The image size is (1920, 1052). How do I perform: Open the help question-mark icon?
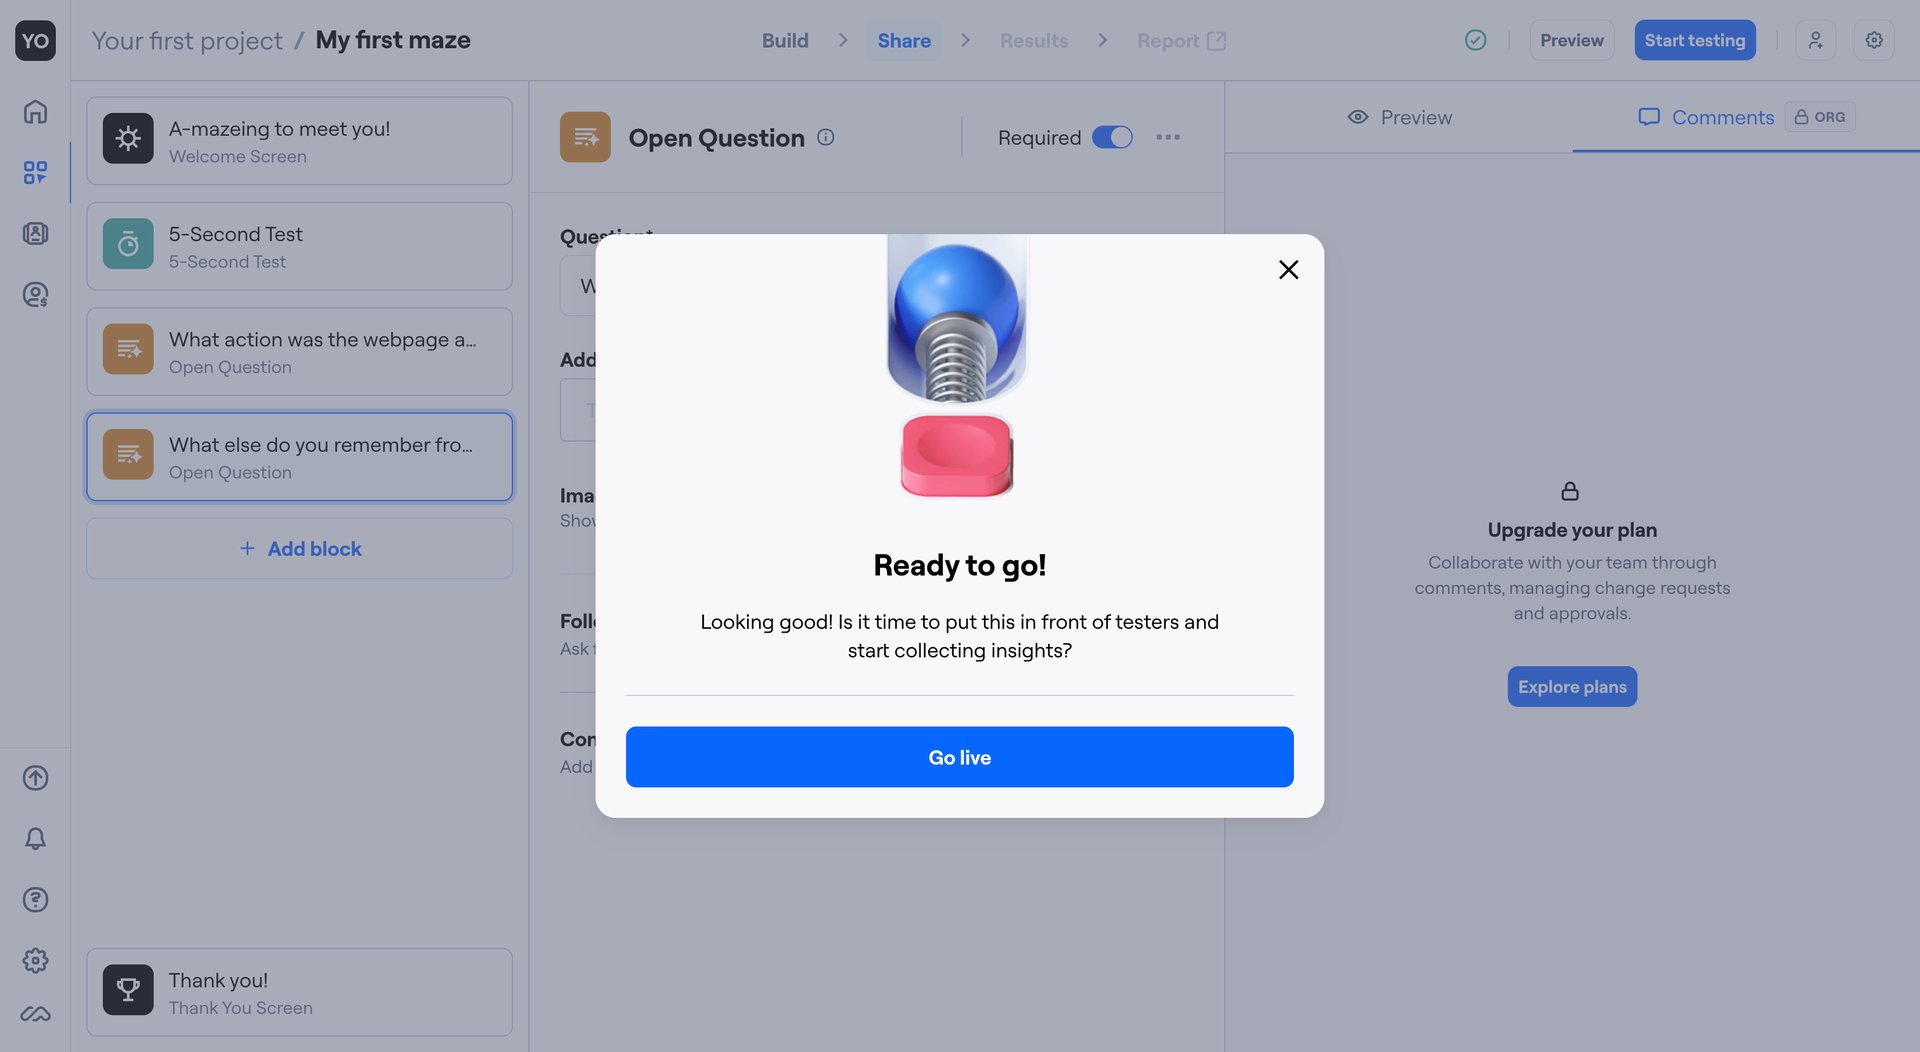[35, 900]
